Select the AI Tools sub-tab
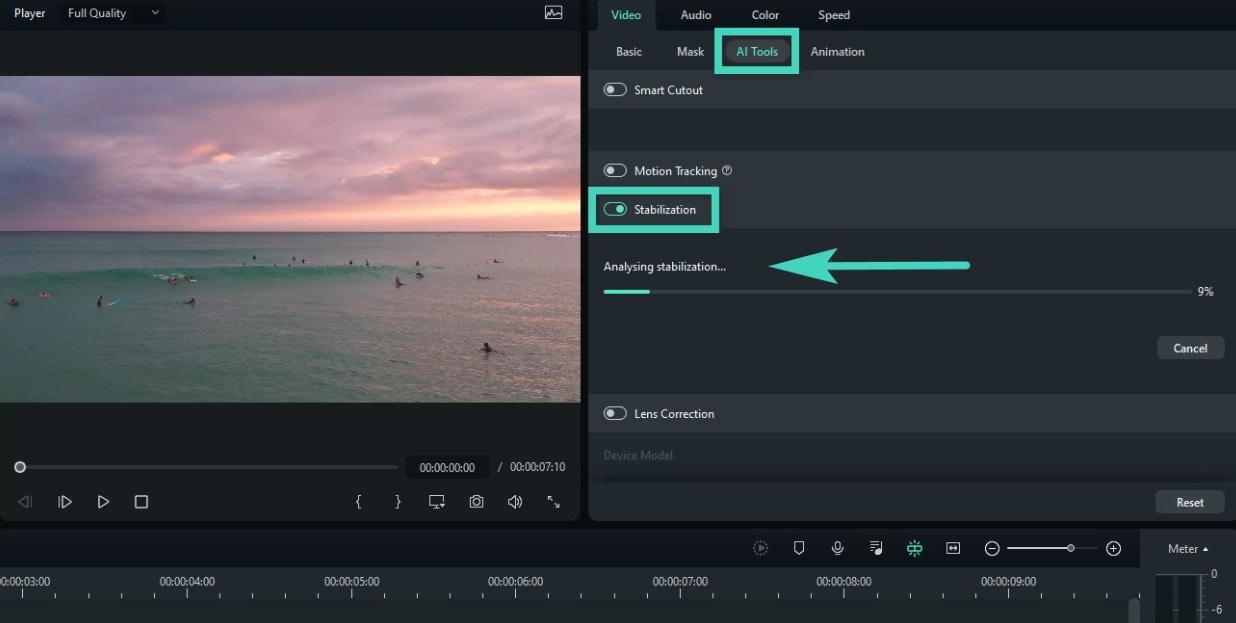Screen dimensions: 1236x623 coord(757,51)
